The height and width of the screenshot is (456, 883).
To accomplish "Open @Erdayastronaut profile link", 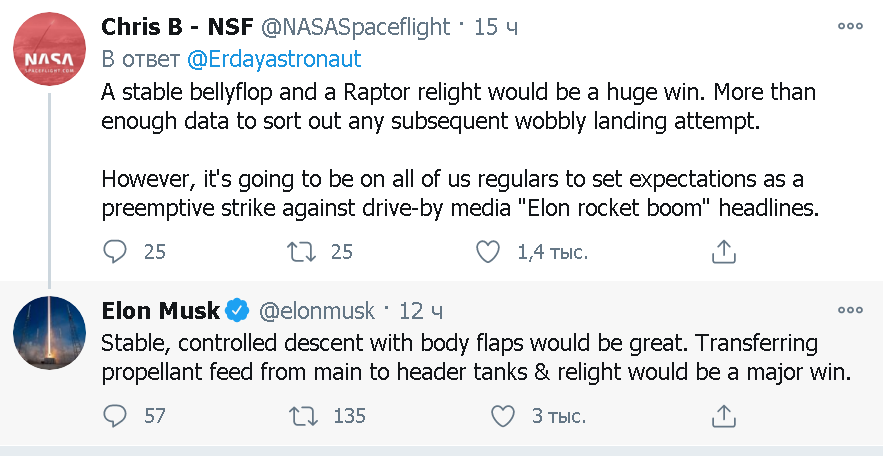I will coord(274,59).
